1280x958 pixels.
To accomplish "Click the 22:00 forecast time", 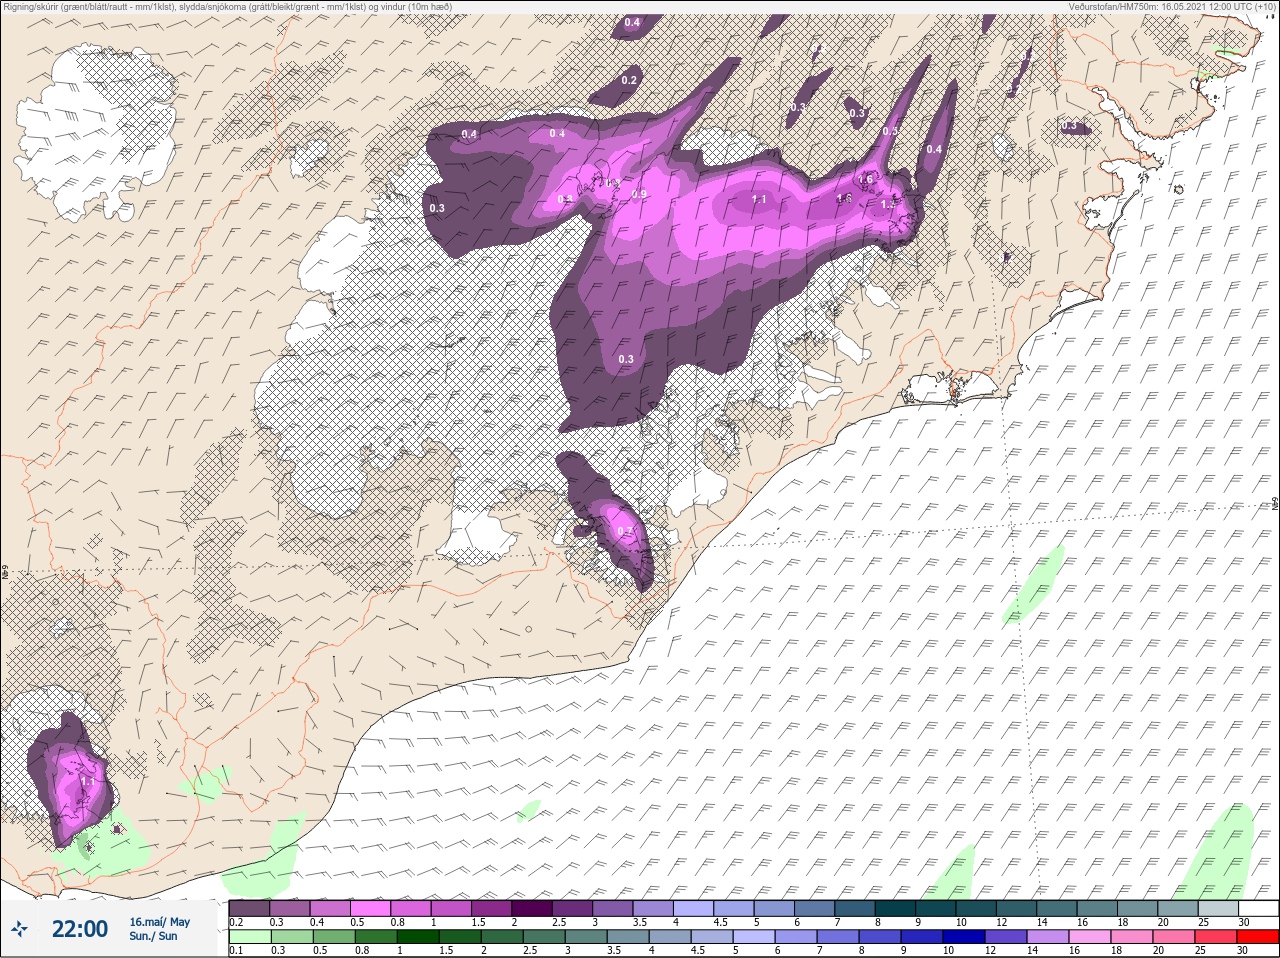I will point(80,929).
